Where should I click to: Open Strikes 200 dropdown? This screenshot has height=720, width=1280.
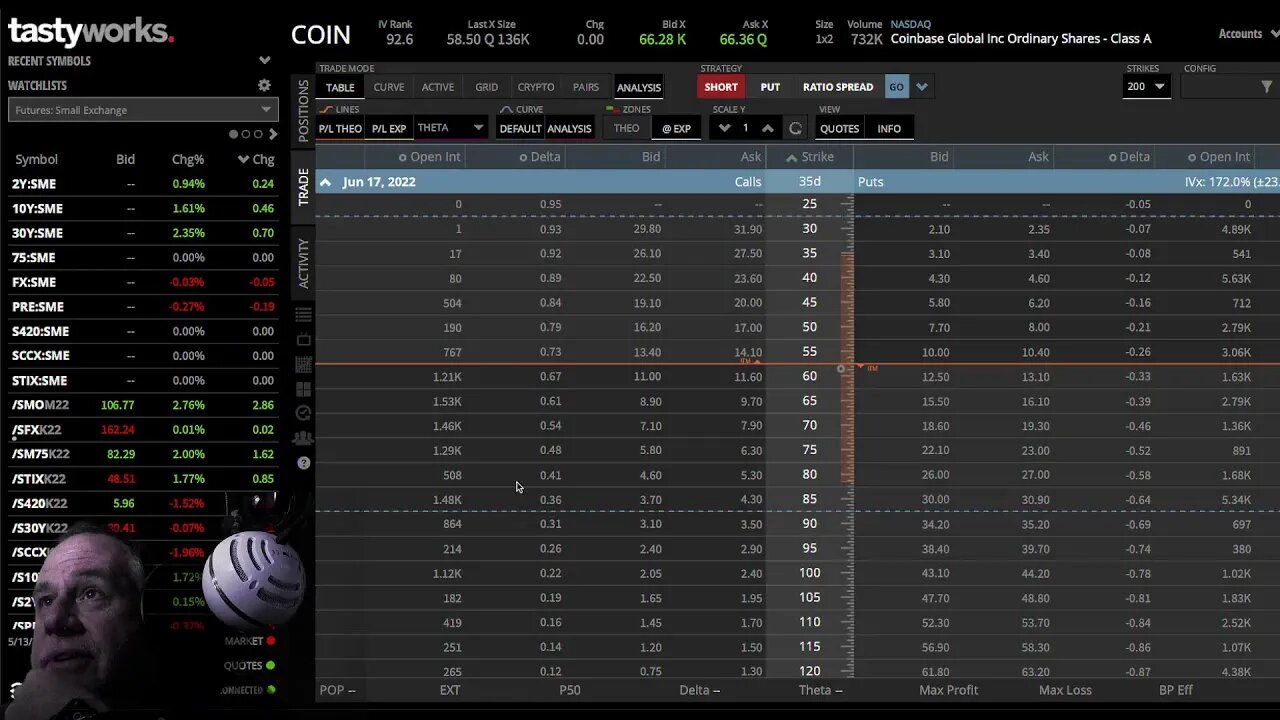[x=1146, y=87]
